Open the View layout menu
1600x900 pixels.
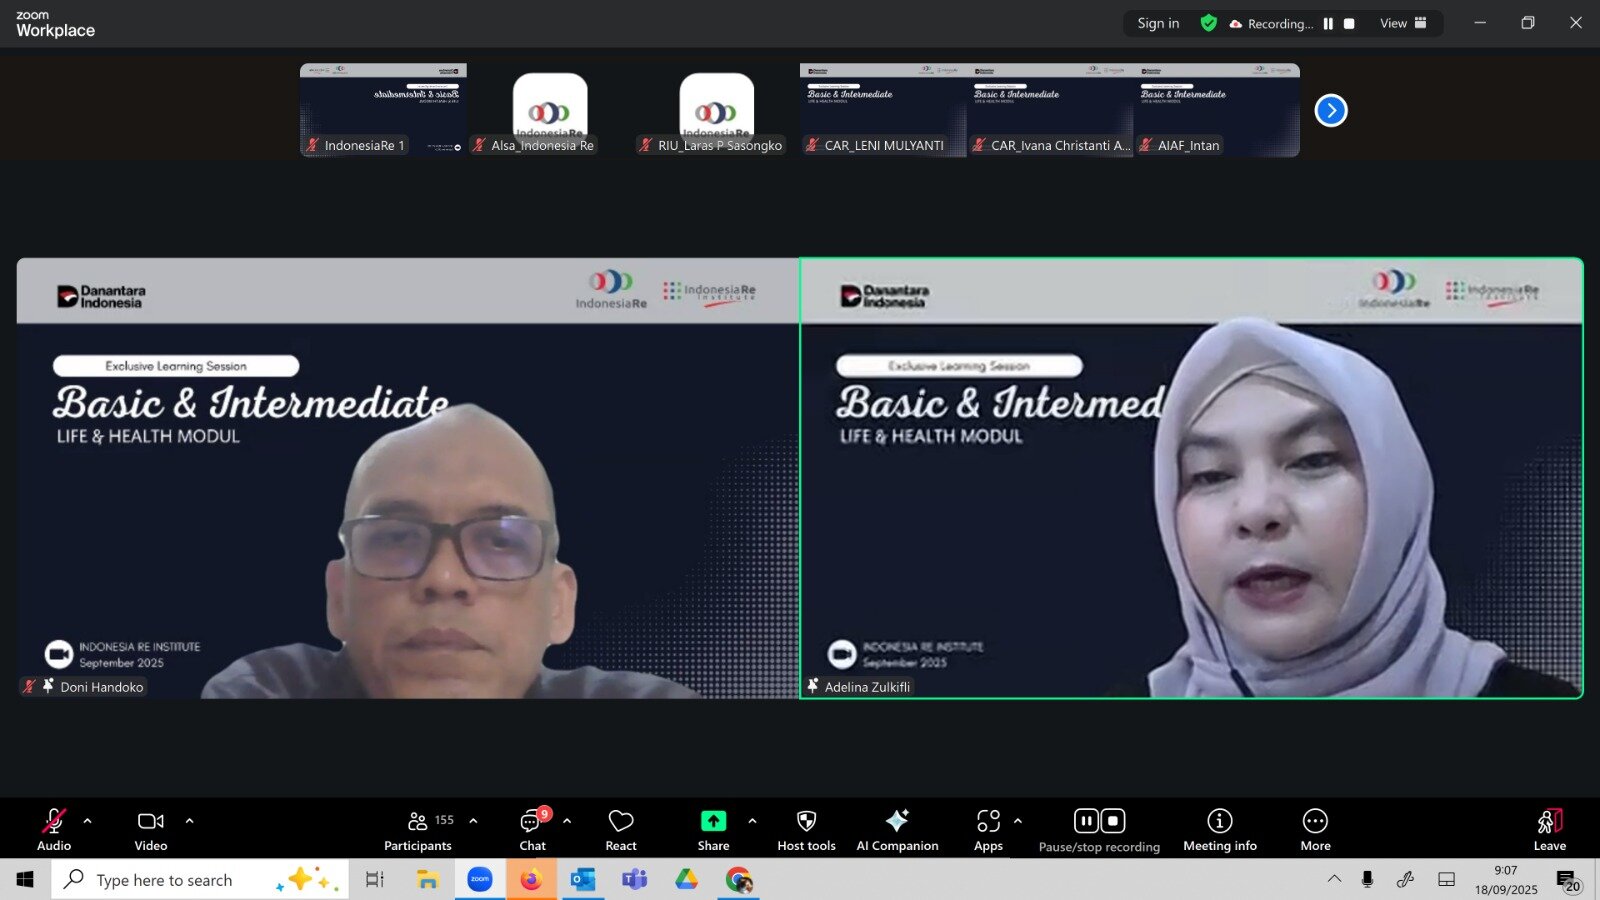1402,24
